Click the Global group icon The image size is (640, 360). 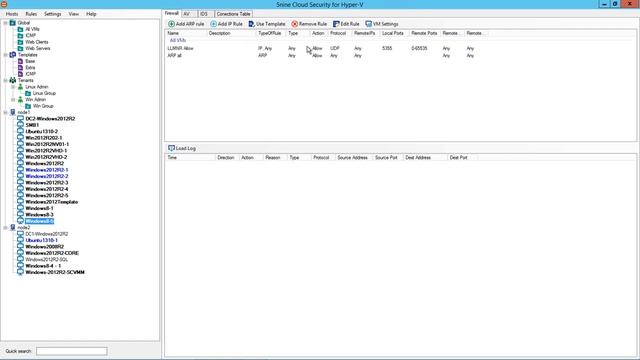(x=13, y=23)
